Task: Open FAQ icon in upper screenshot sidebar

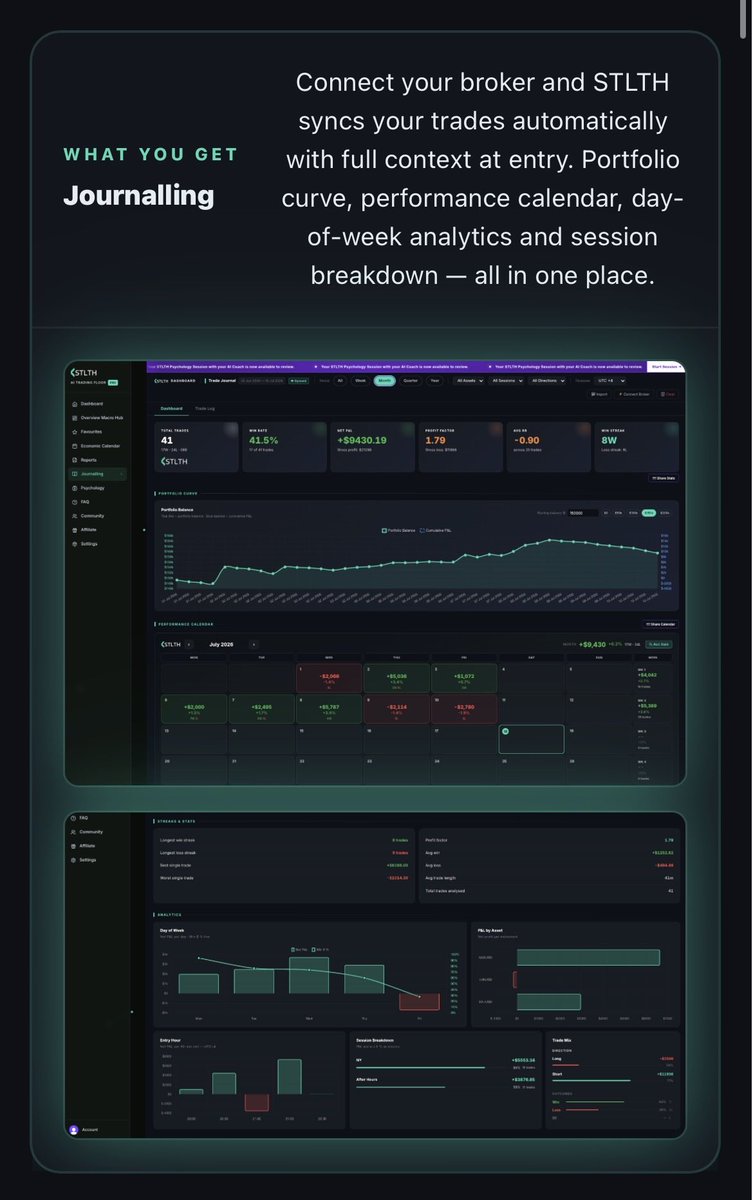Action: tap(75, 502)
